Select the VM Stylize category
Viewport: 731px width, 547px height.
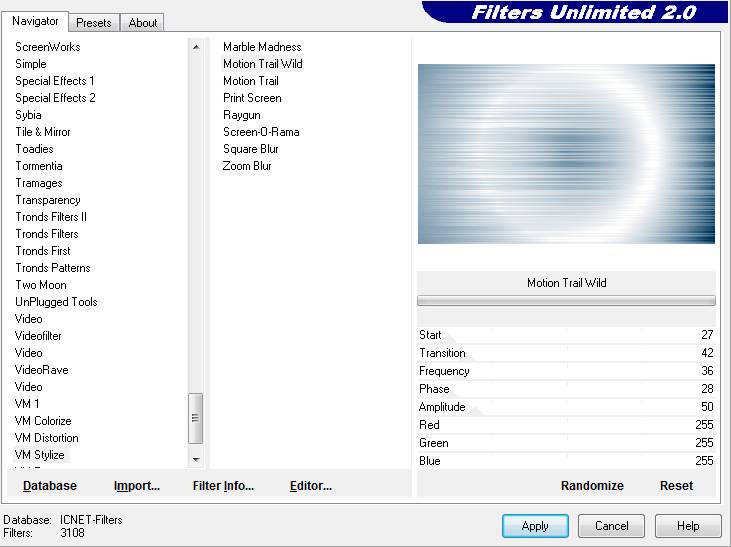click(x=40, y=455)
